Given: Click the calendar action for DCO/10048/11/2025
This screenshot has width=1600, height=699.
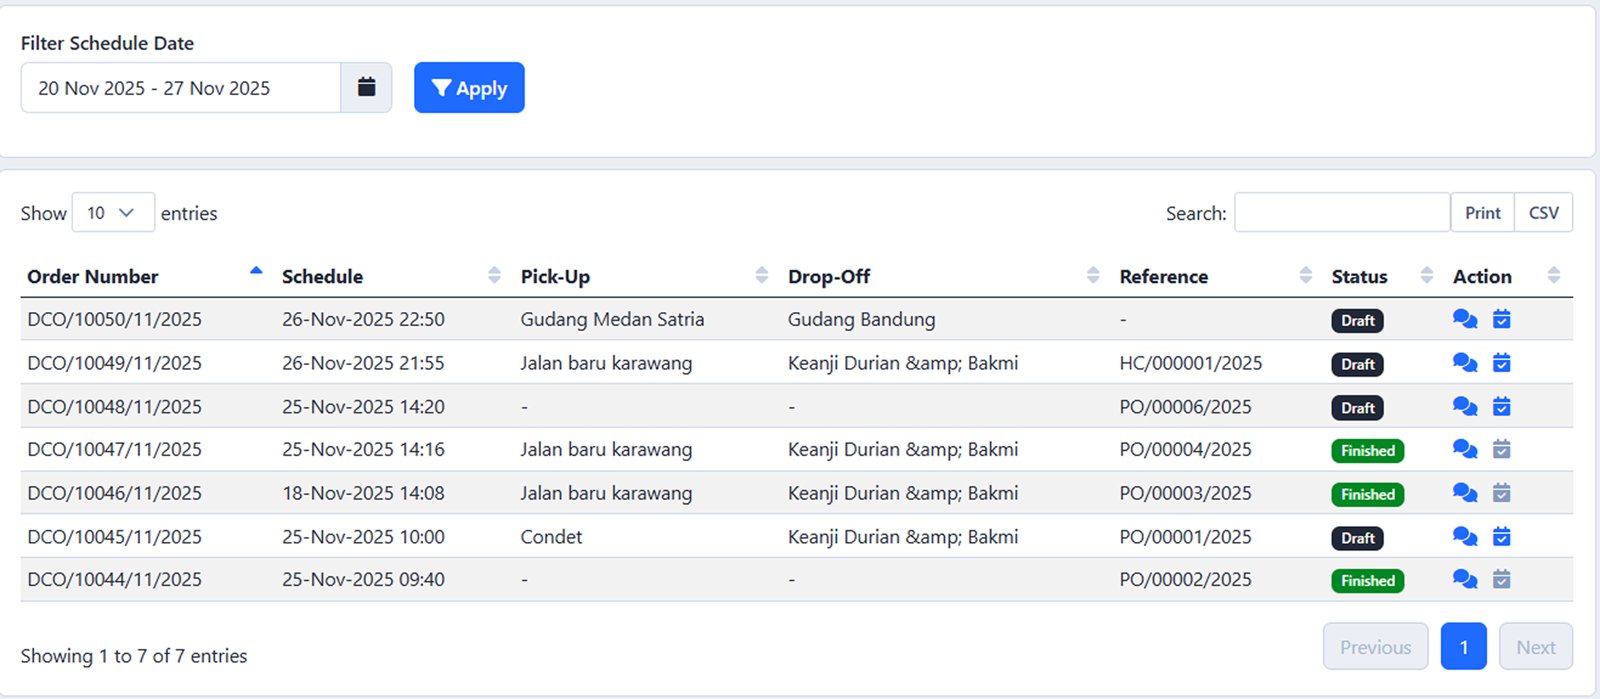Looking at the screenshot, I should (x=1502, y=406).
